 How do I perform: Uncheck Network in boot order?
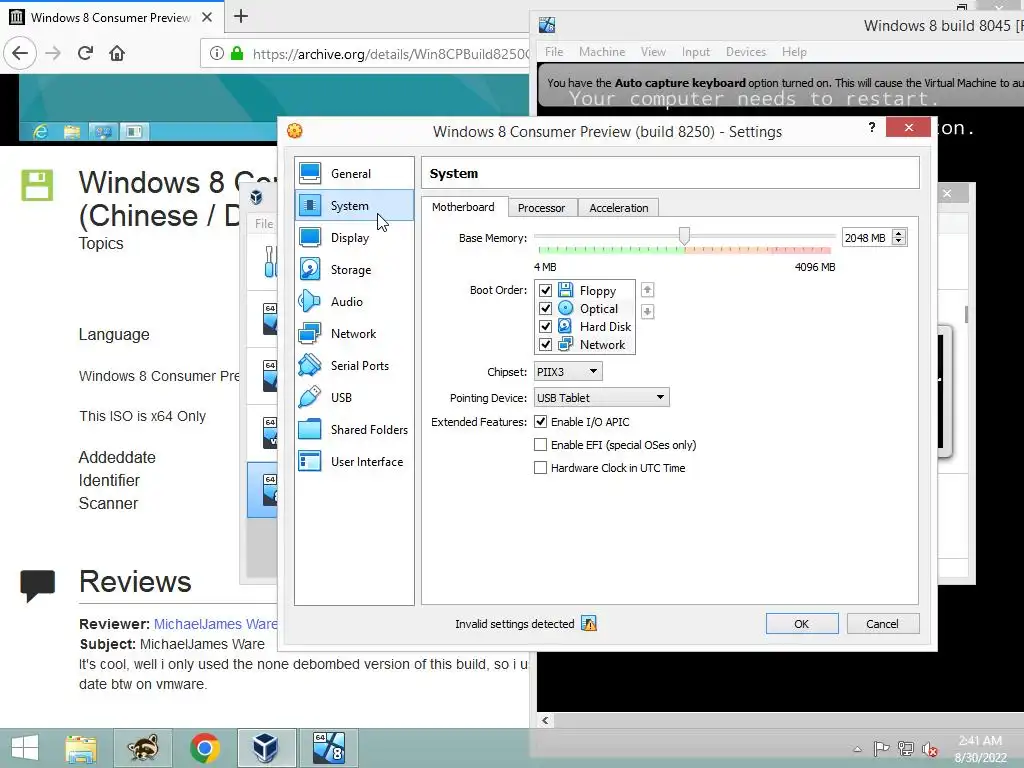pos(545,344)
